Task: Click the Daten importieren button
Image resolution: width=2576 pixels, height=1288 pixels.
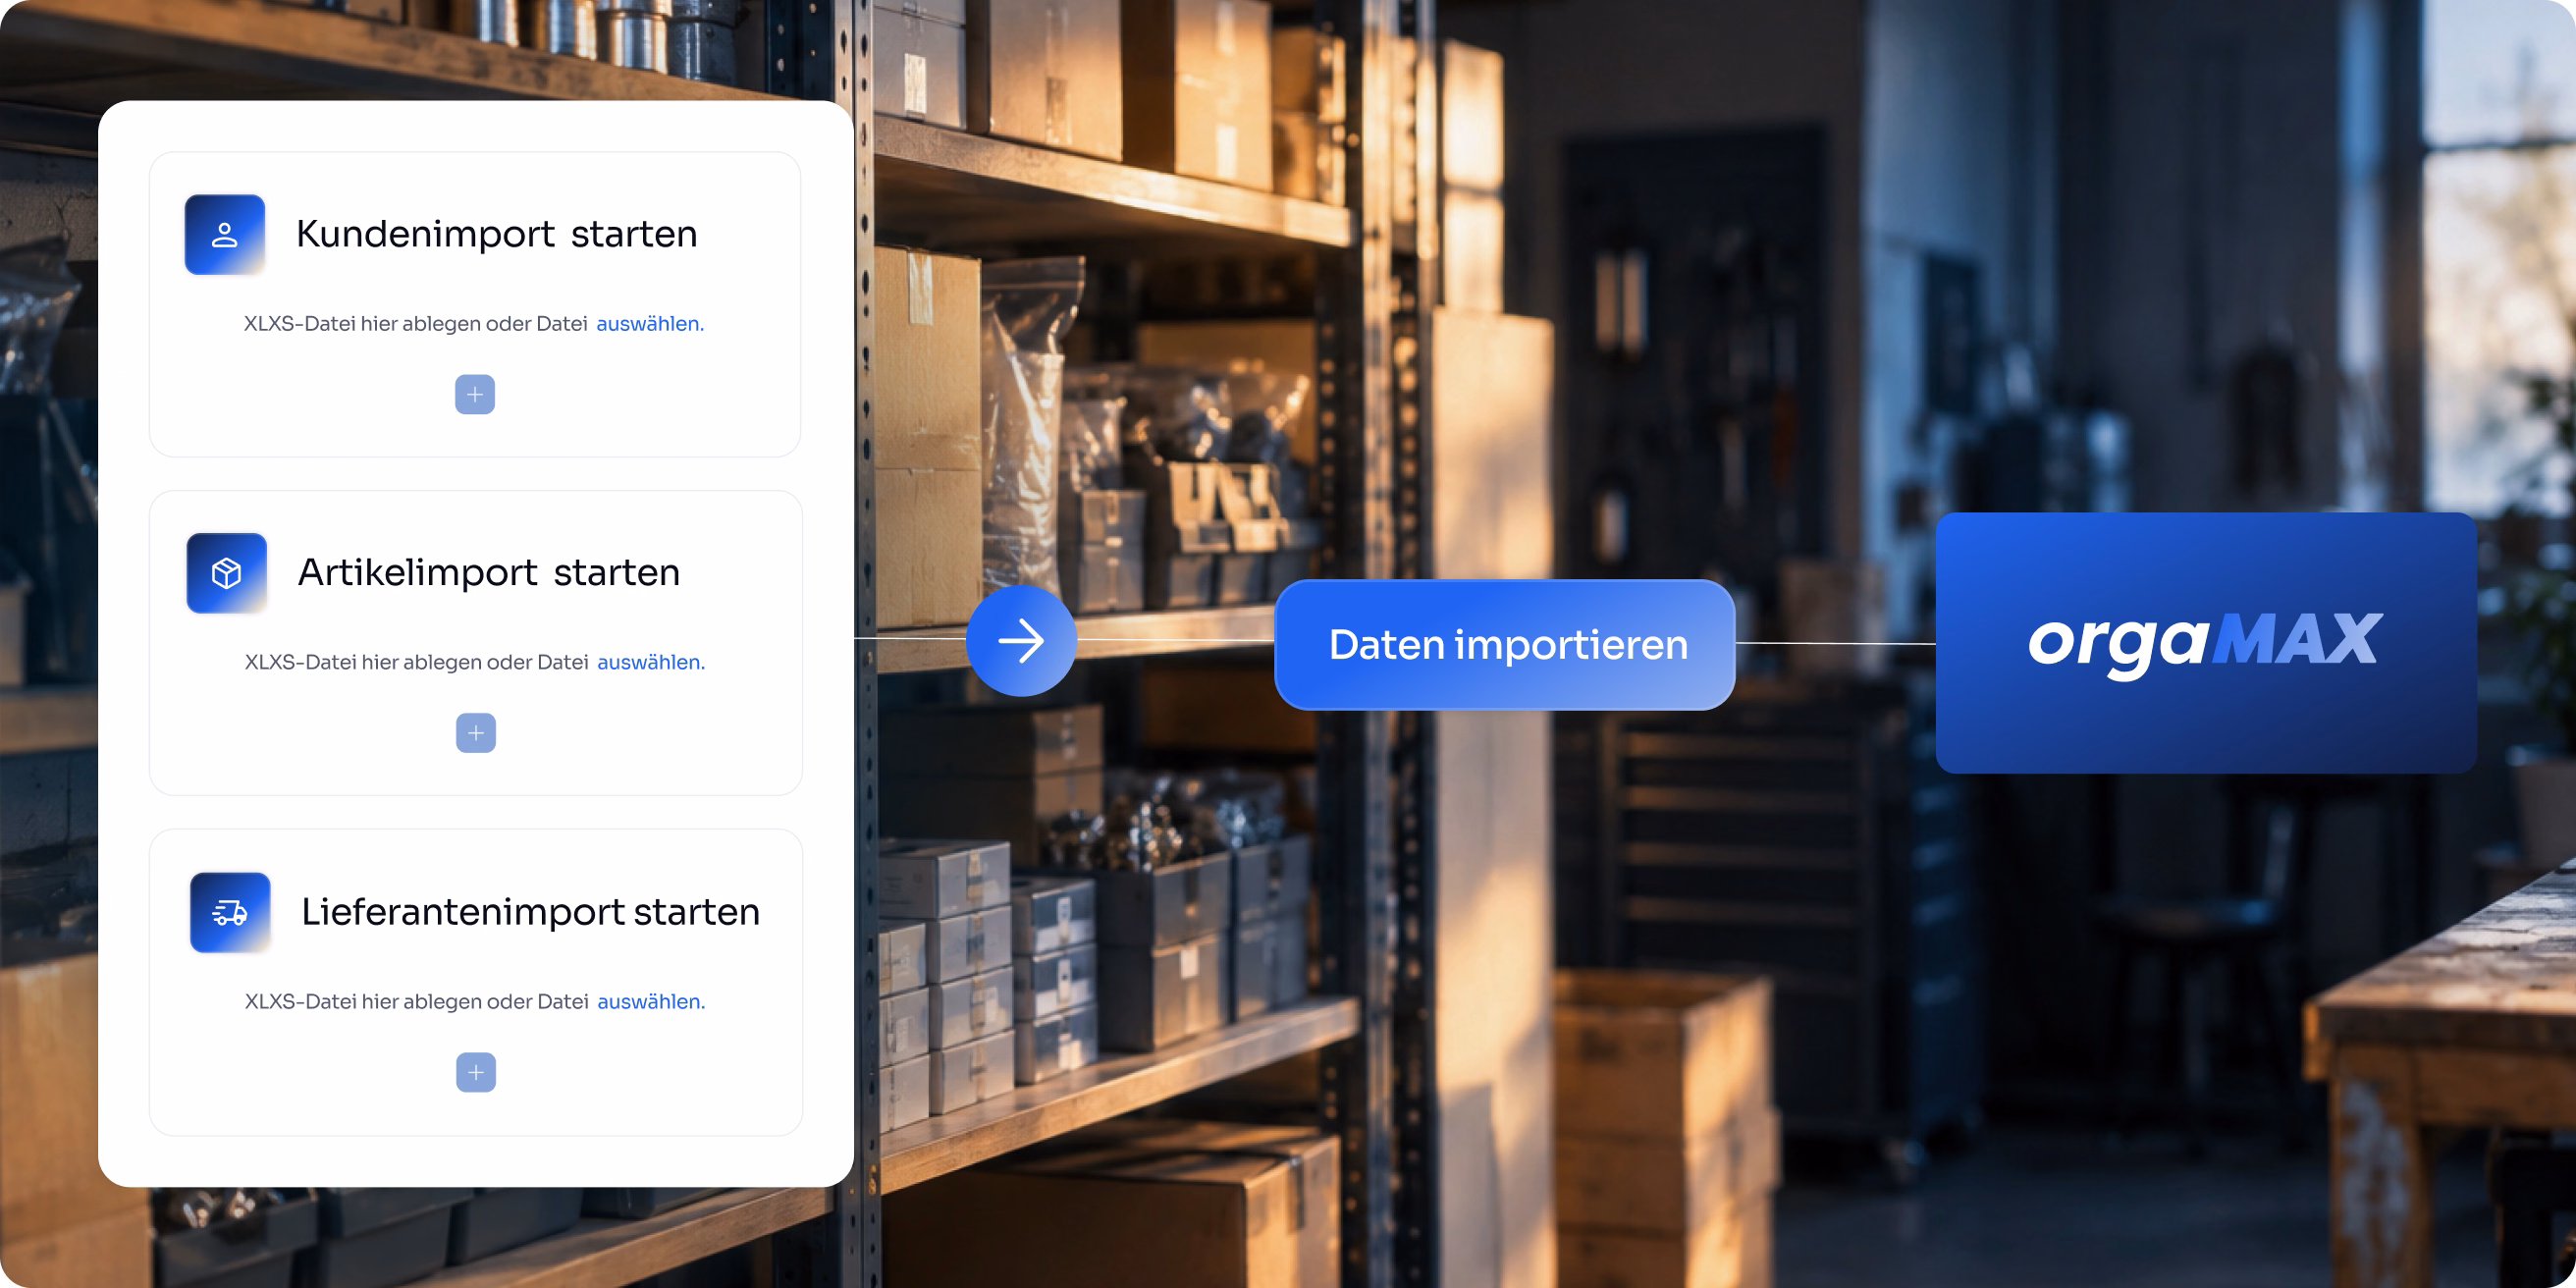Action: (1505, 645)
